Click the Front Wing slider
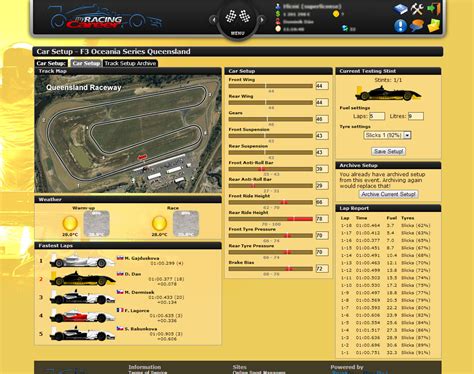 271,86
